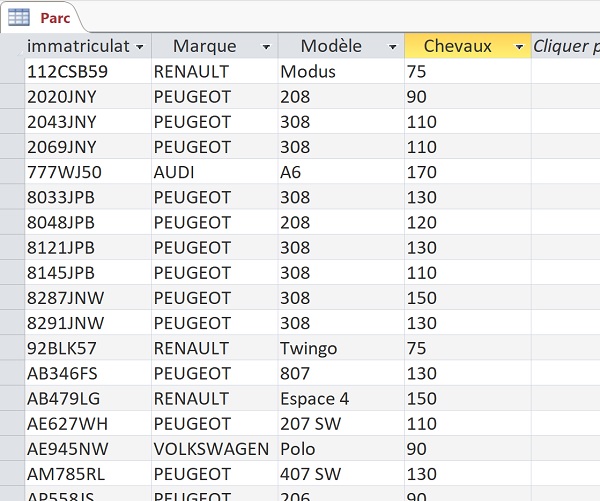This screenshot has width=600, height=501.
Task: Click the Polo model cell
Action: [x=341, y=449]
